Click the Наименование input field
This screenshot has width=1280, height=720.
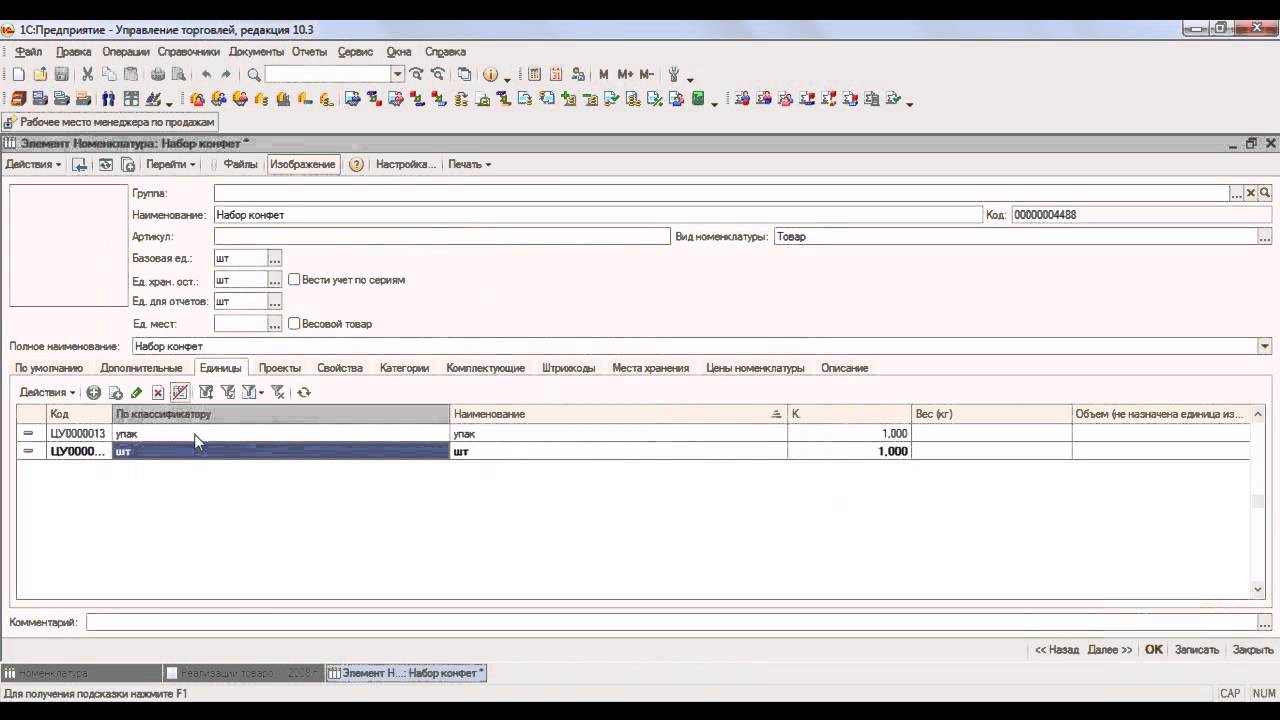tap(598, 215)
